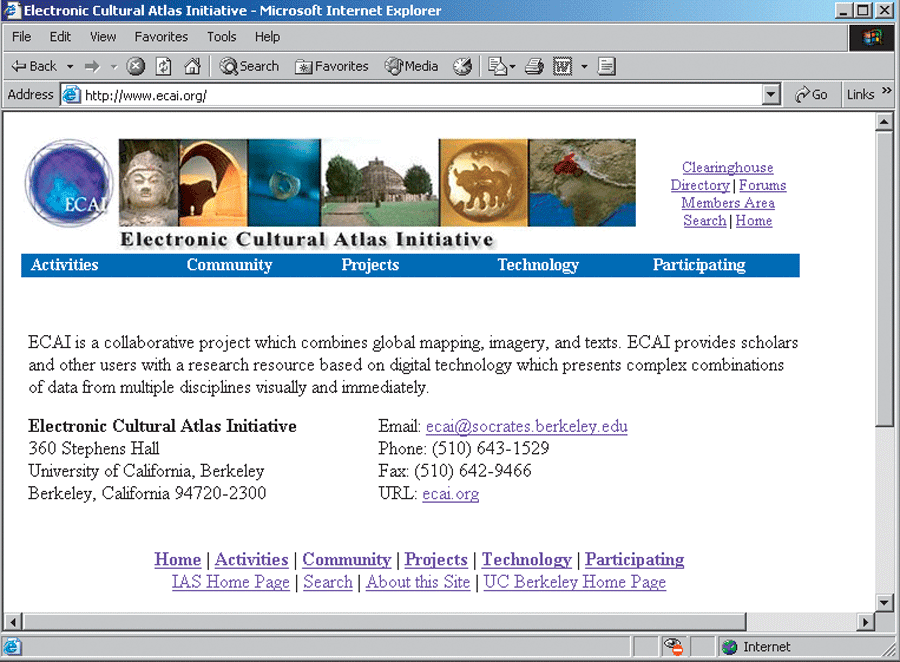Click the satellite map banner image

[582, 183]
